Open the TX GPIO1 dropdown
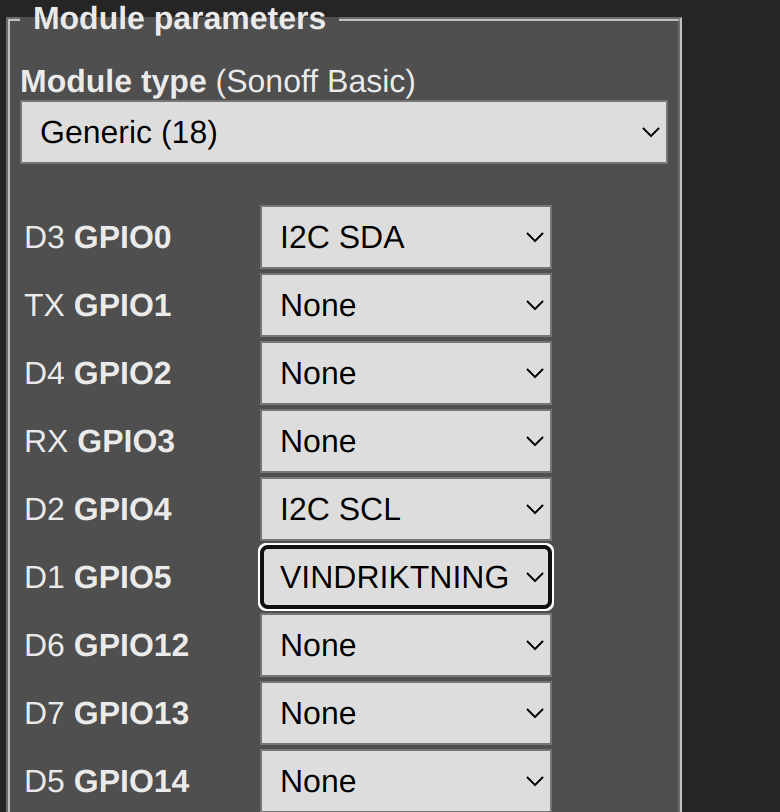Image resolution: width=780 pixels, height=812 pixels. tap(406, 305)
